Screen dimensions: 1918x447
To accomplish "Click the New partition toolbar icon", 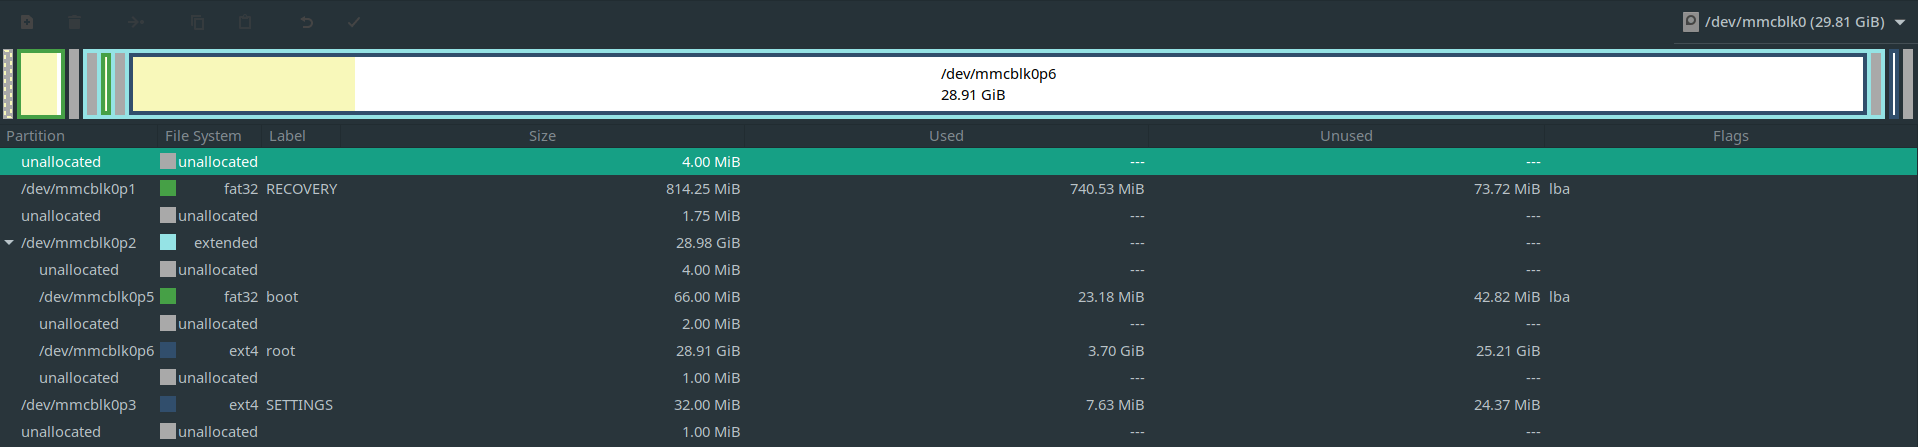I will pos(27,22).
